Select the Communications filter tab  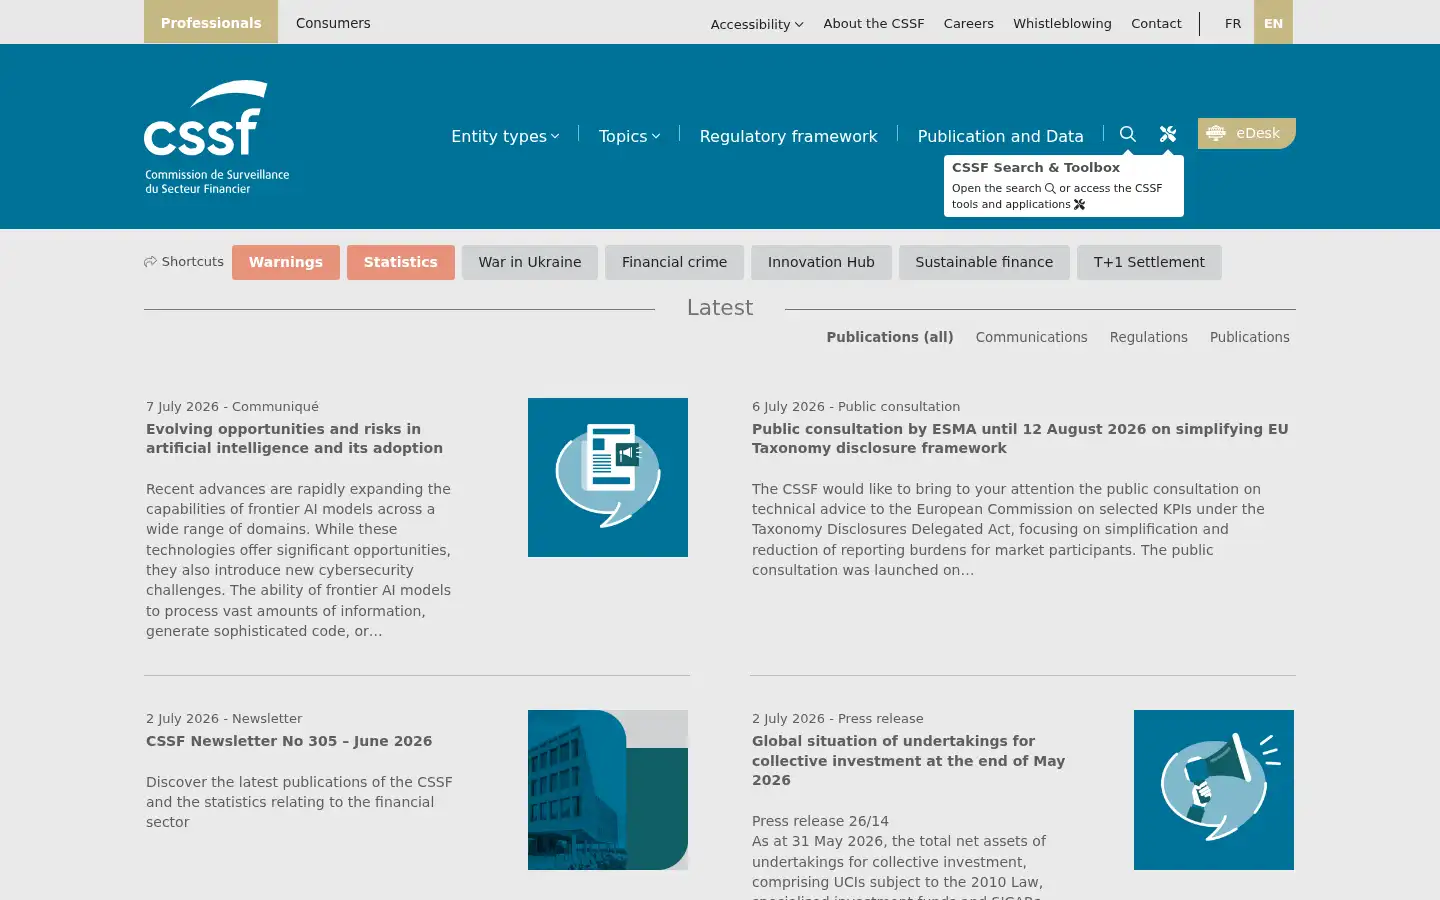point(1031,337)
